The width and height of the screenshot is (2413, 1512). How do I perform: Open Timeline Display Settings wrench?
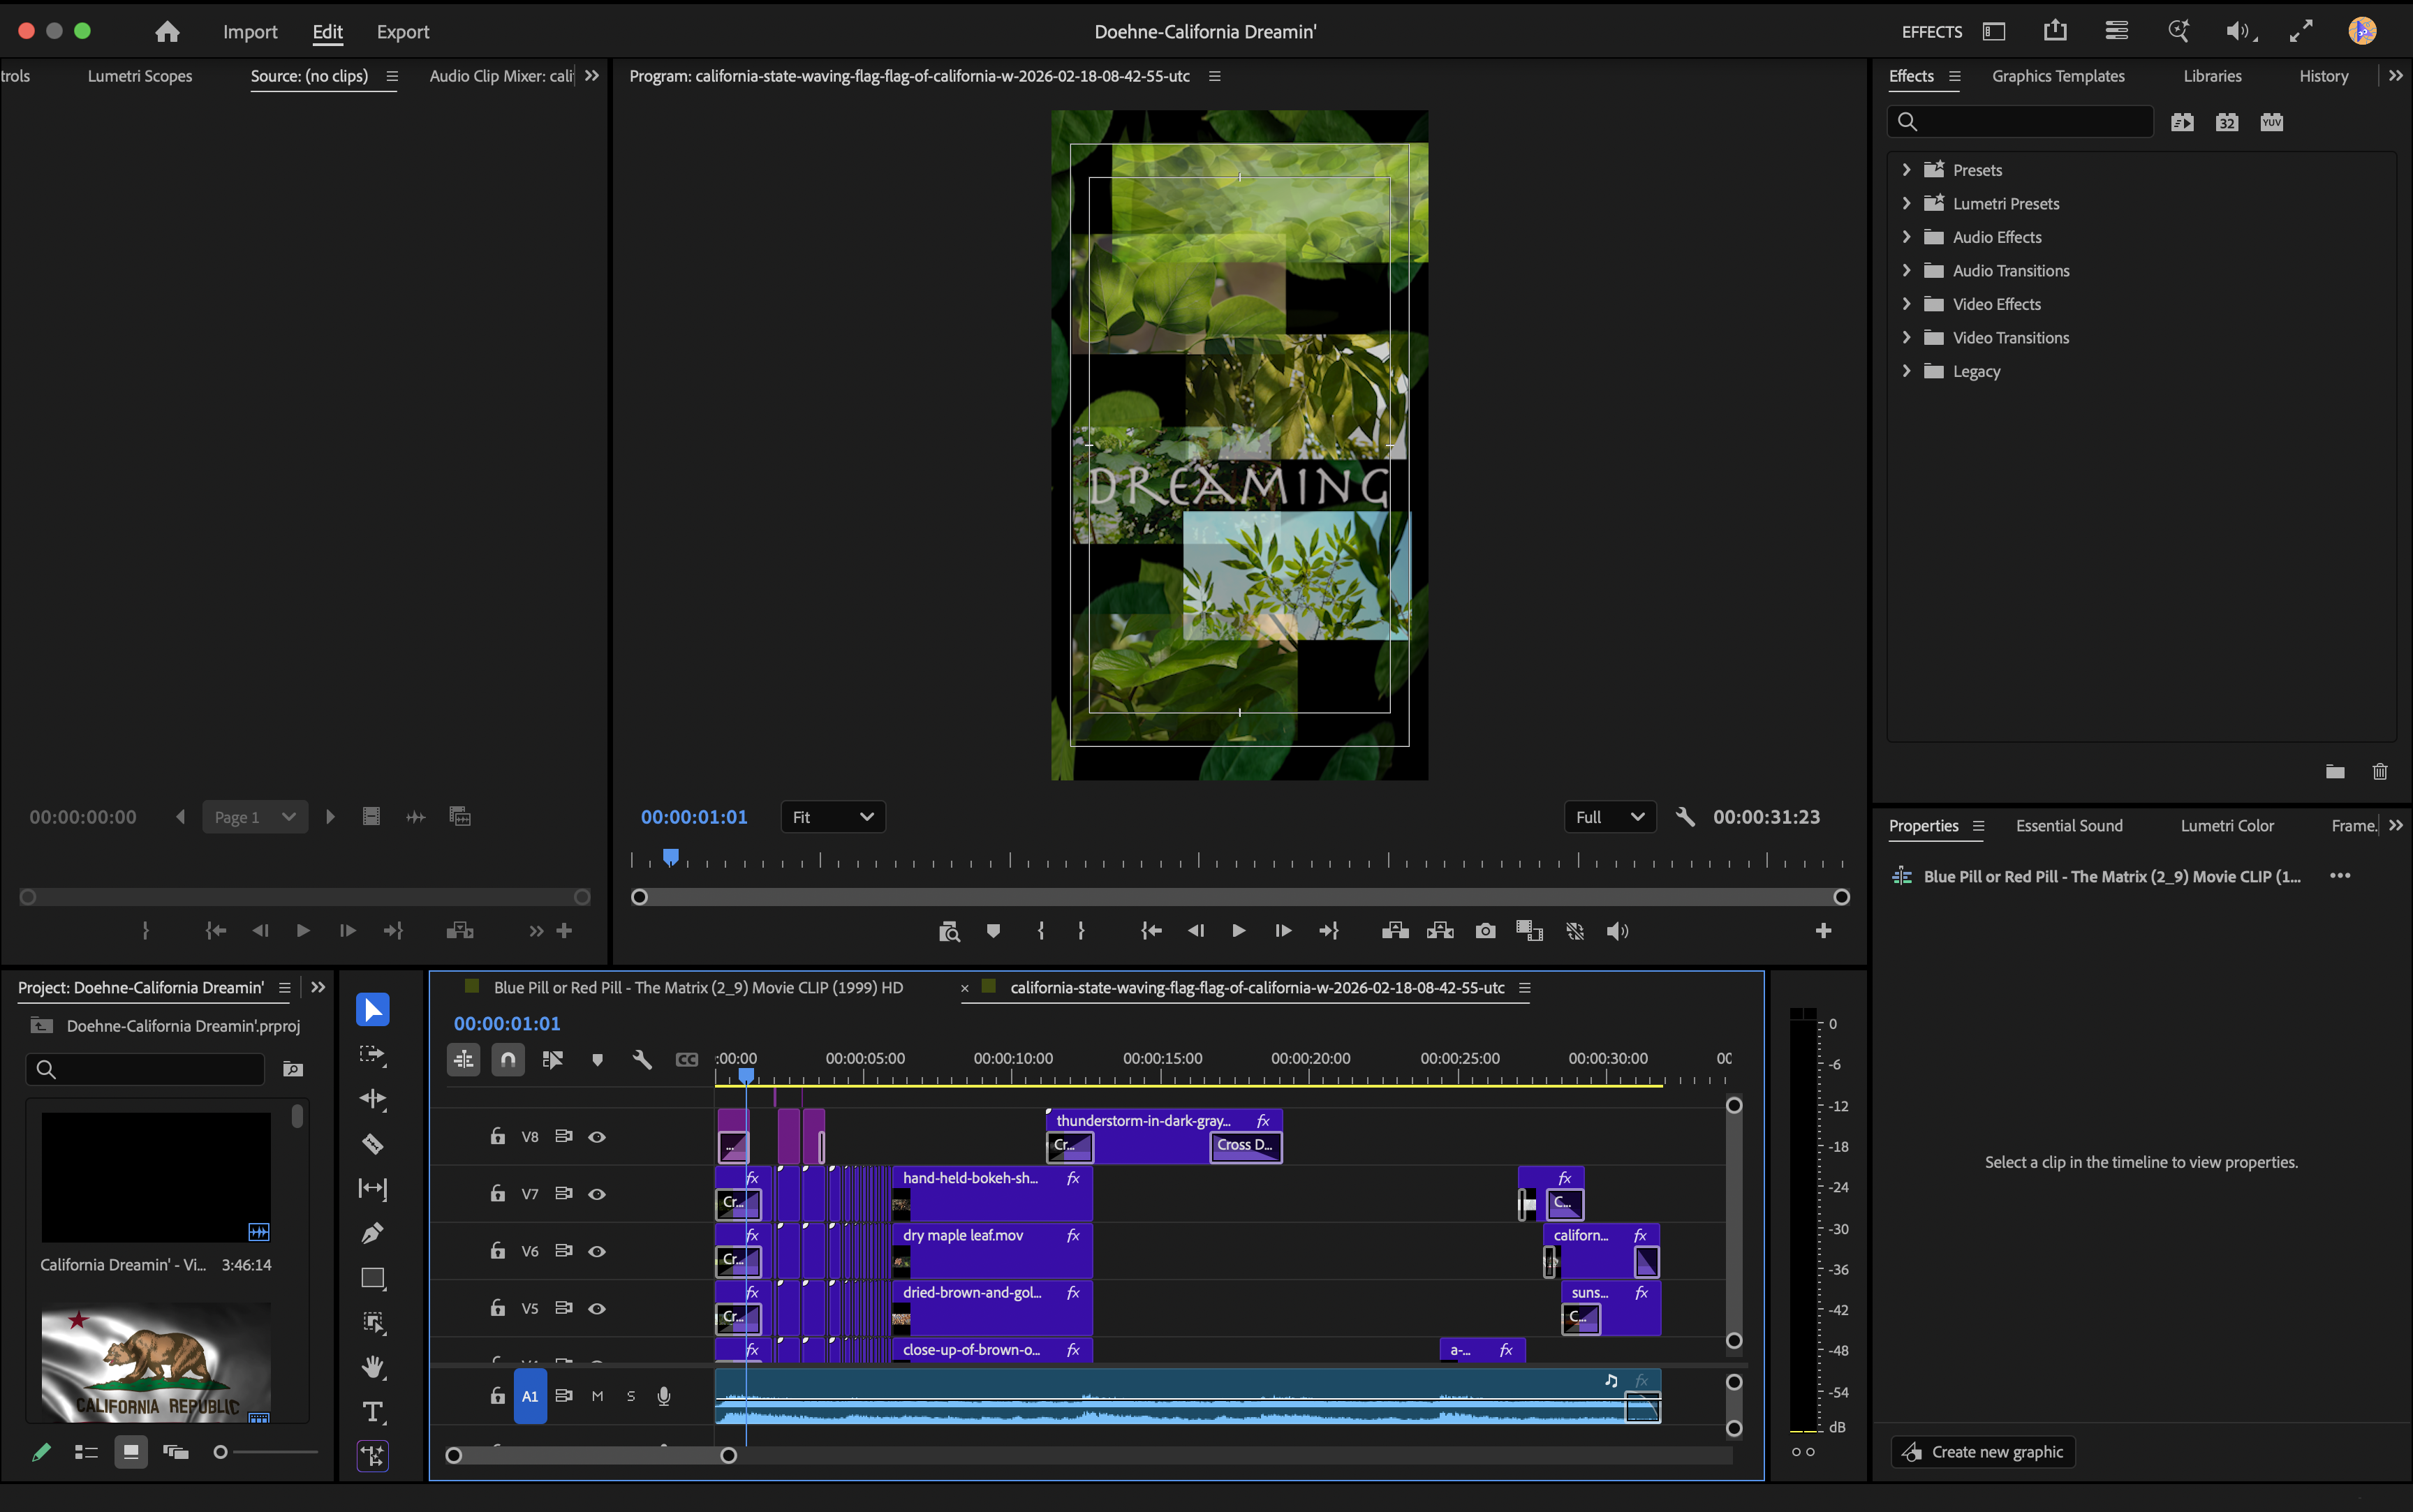pos(642,1059)
